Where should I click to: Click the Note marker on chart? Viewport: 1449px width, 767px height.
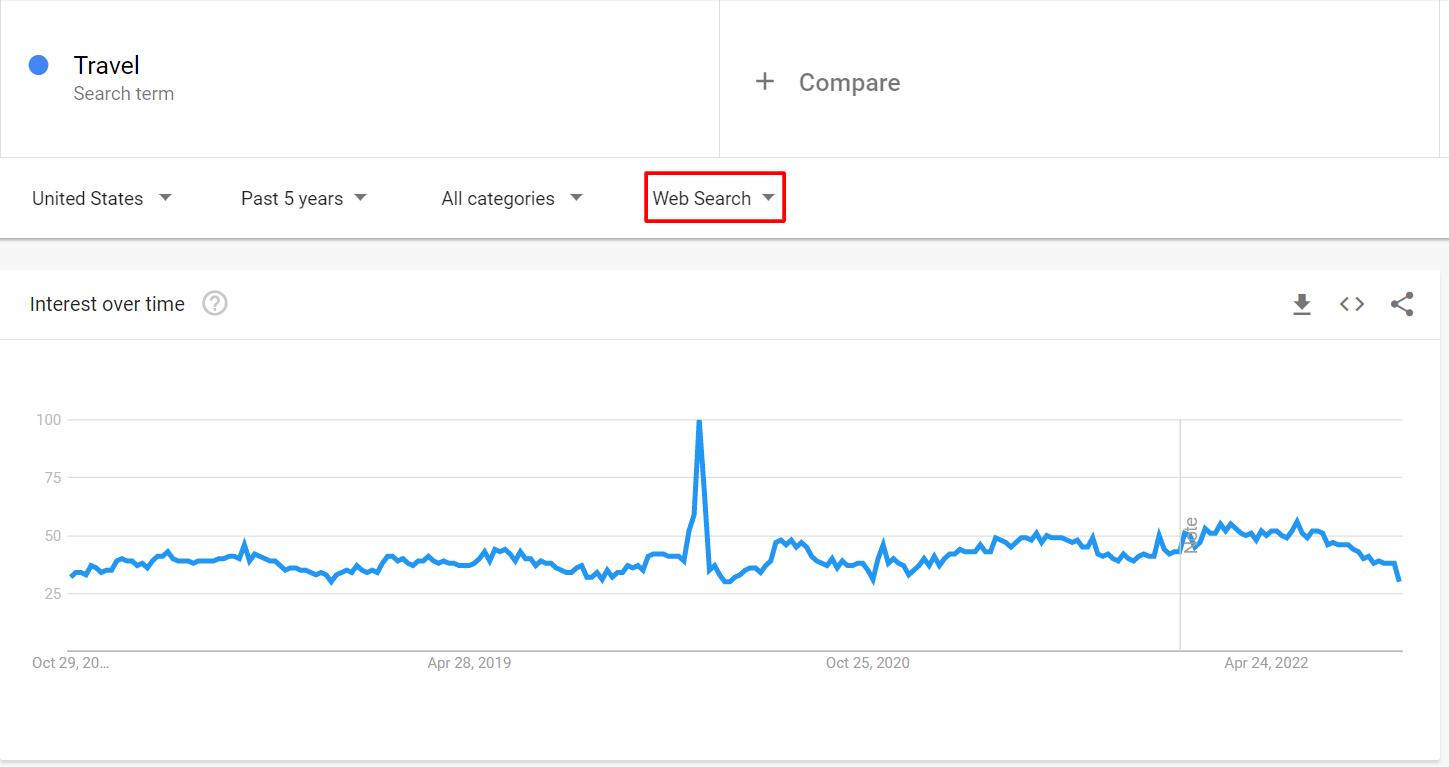click(x=1190, y=535)
